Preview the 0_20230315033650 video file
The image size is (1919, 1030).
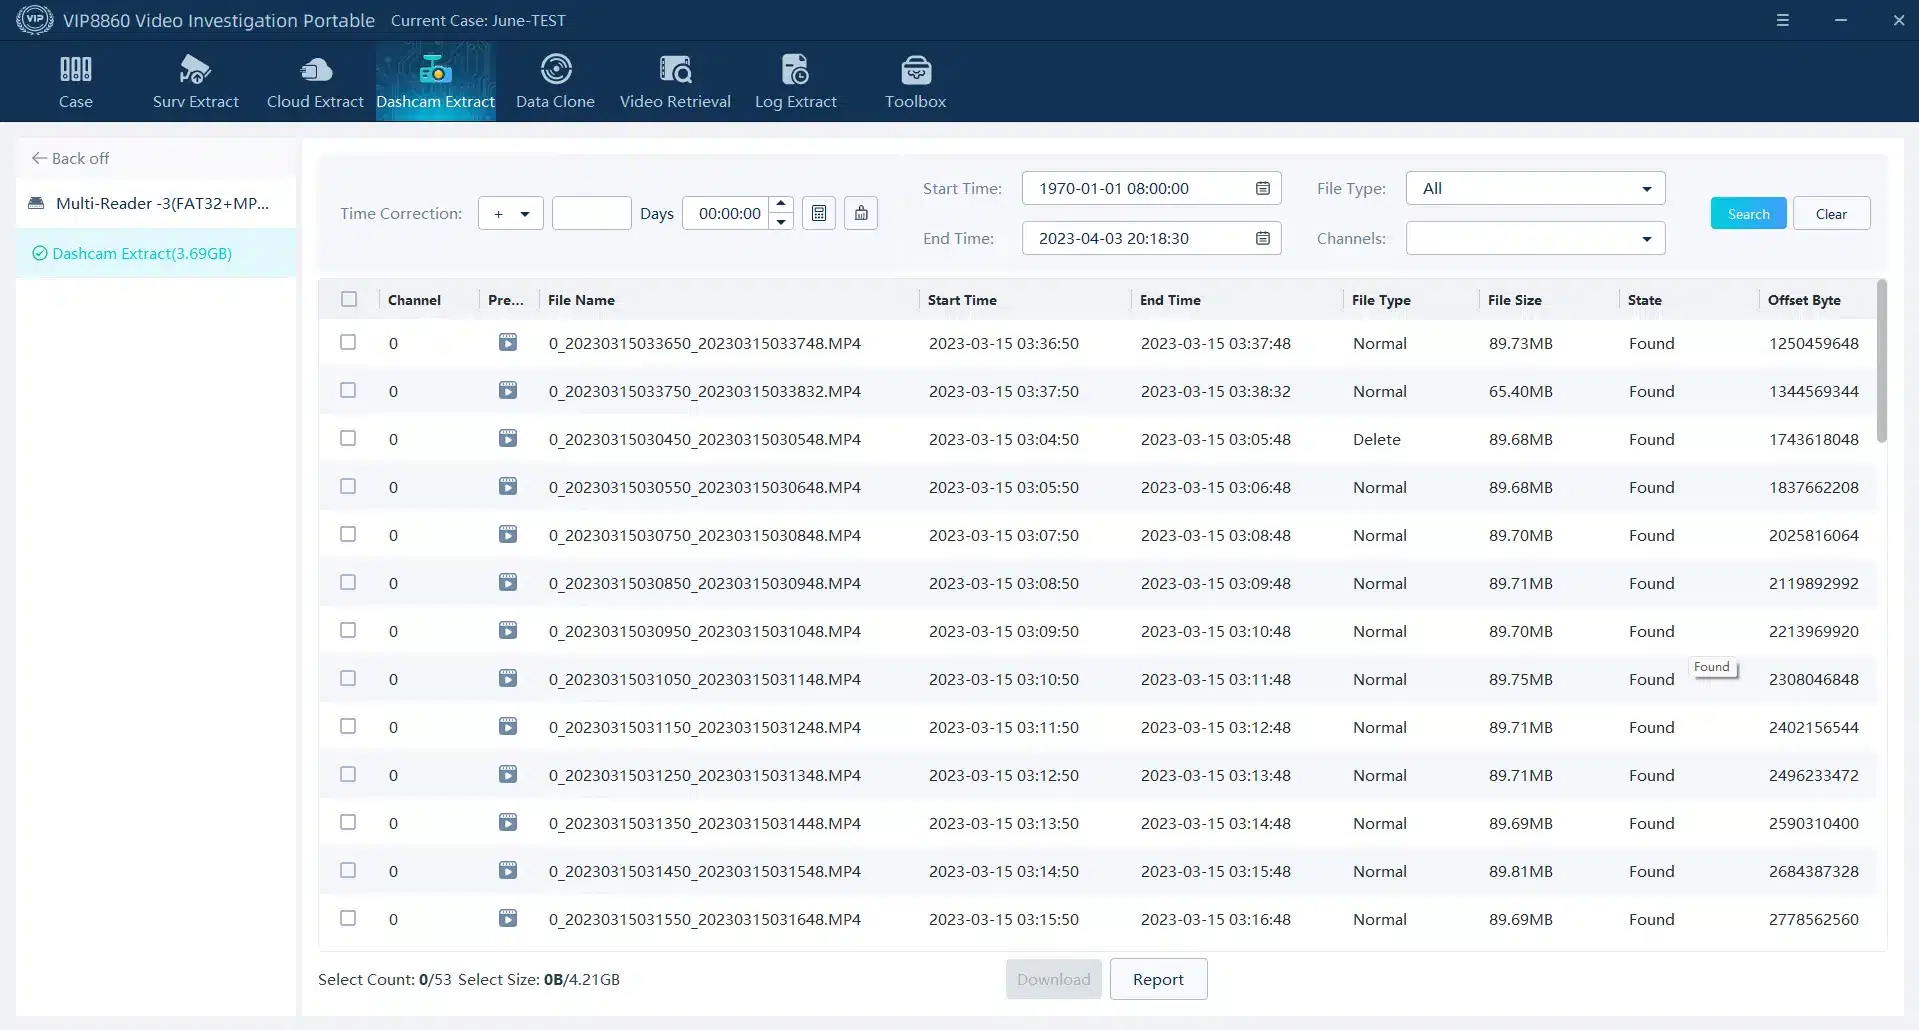[508, 343]
